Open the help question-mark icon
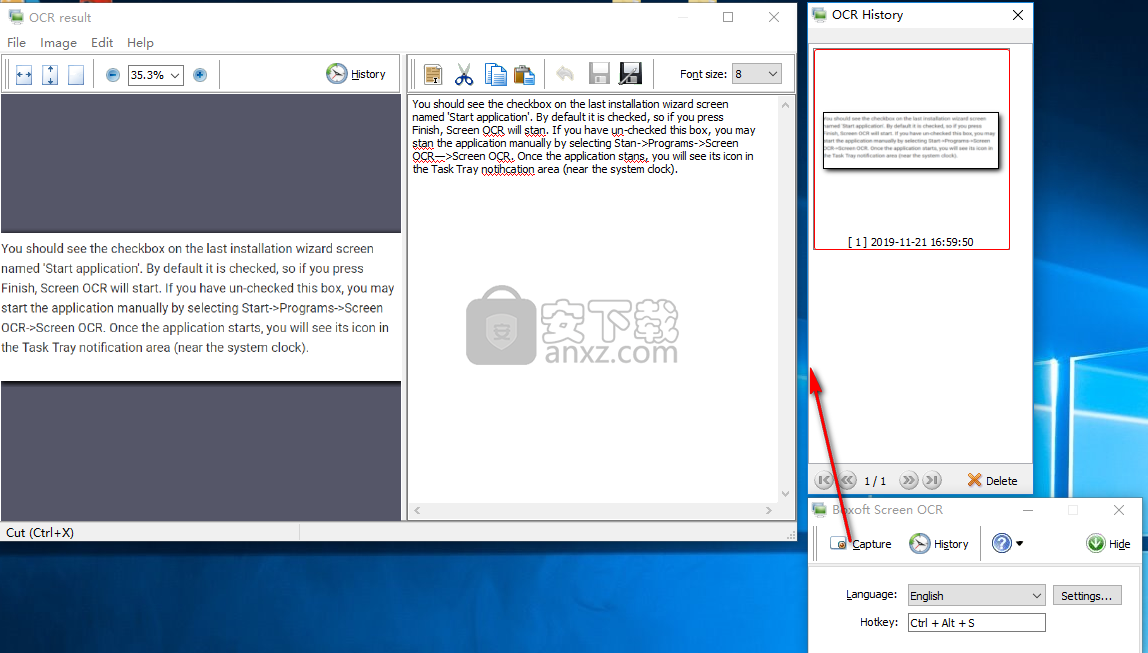 click(x=1002, y=543)
